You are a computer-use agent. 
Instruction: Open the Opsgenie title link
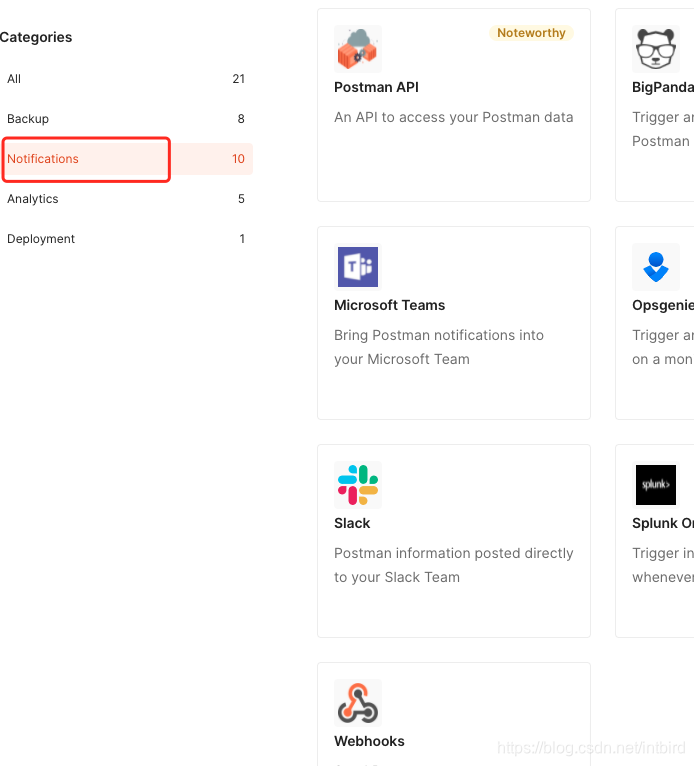coord(663,305)
